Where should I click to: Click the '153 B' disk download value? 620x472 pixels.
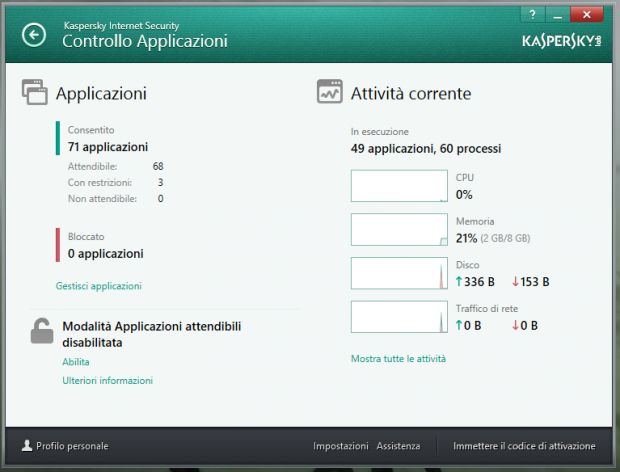pos(535,282)
